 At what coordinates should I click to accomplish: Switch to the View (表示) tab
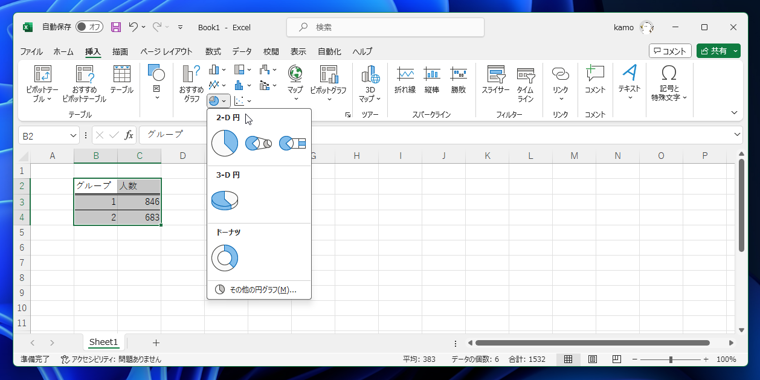coord(298,51)
